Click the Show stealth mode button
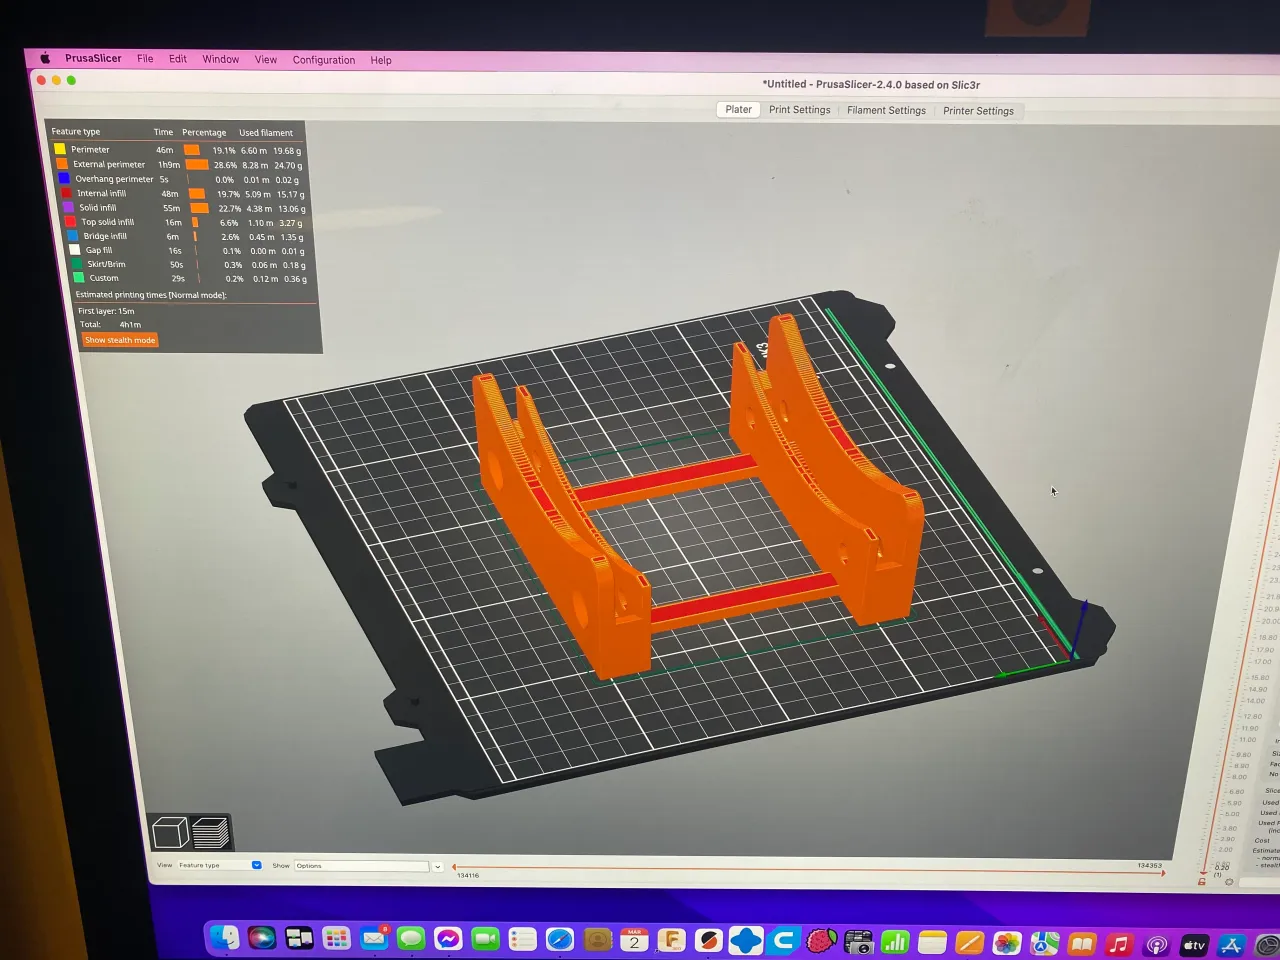This screenshot has height=960, width=1280. point(120,340)
